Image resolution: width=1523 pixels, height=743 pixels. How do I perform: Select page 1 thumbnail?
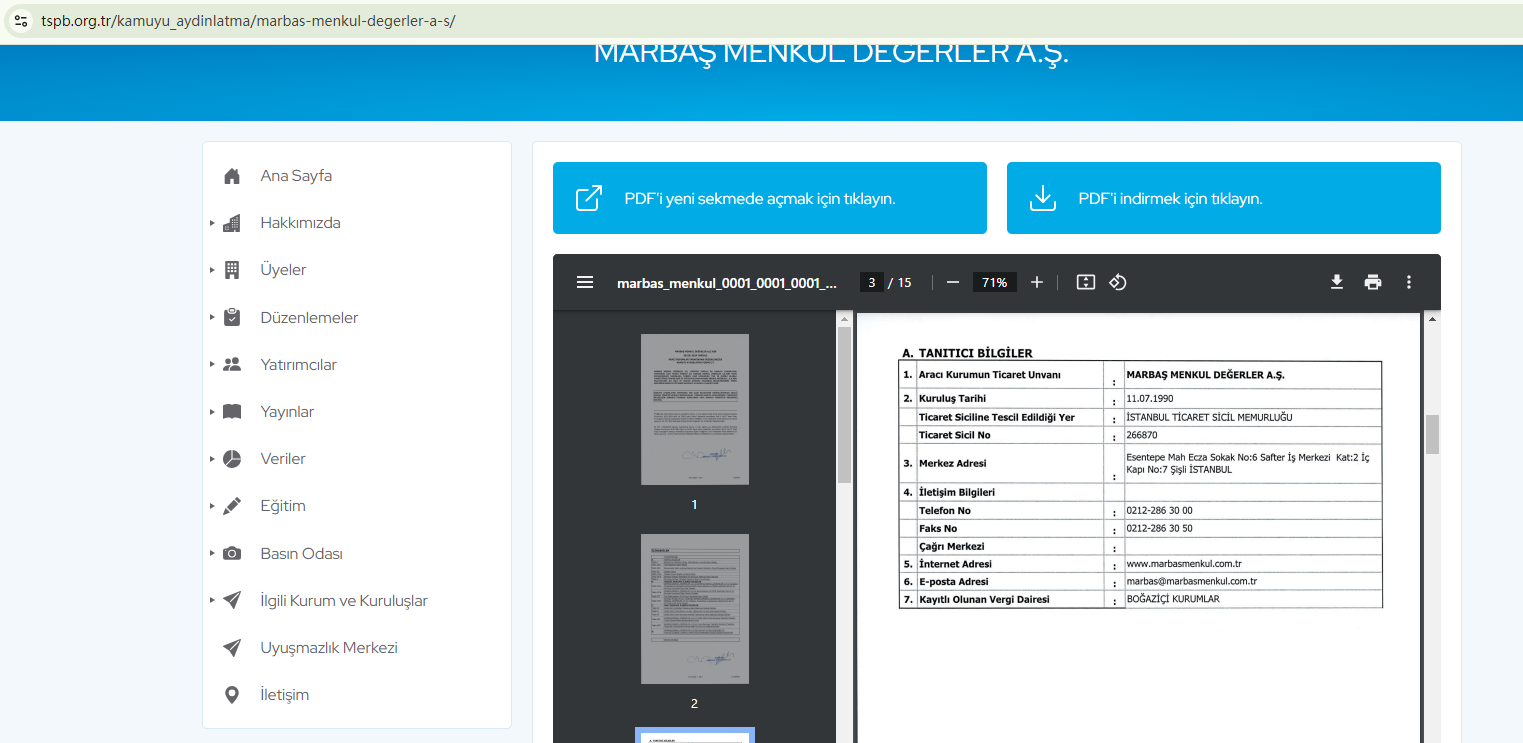(x=695, y=409)
